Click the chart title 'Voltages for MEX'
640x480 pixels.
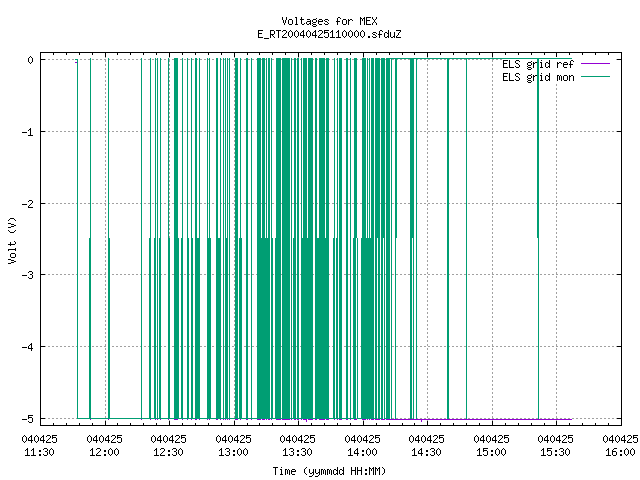tap(329, 21)
